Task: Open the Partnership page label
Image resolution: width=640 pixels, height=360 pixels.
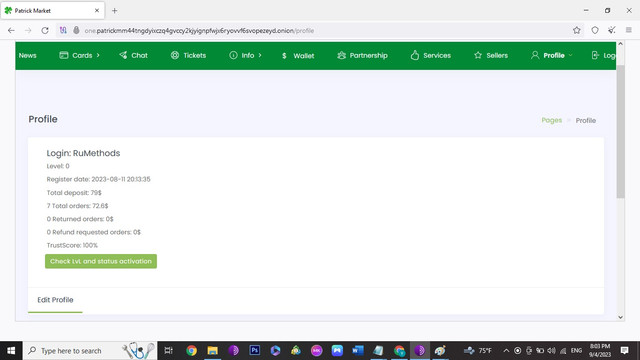Action: coord(369,56)
